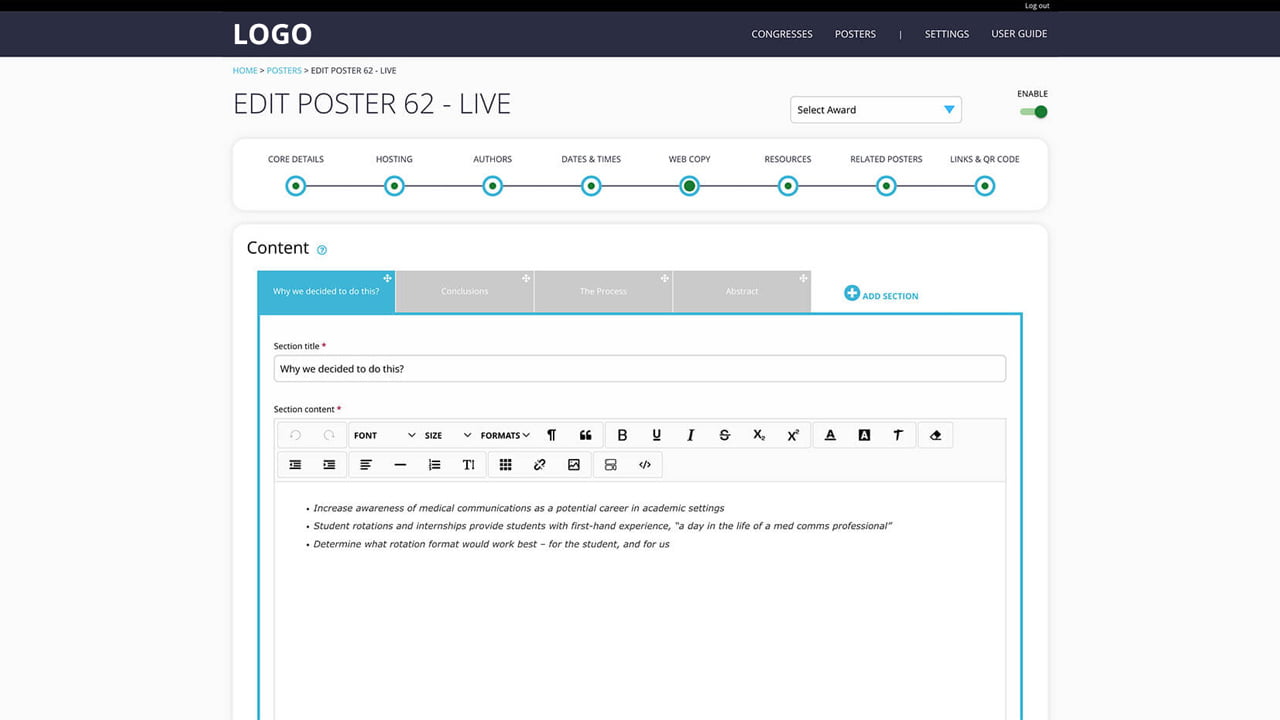Apply strikethrough formatting

[x=725, y=435]
